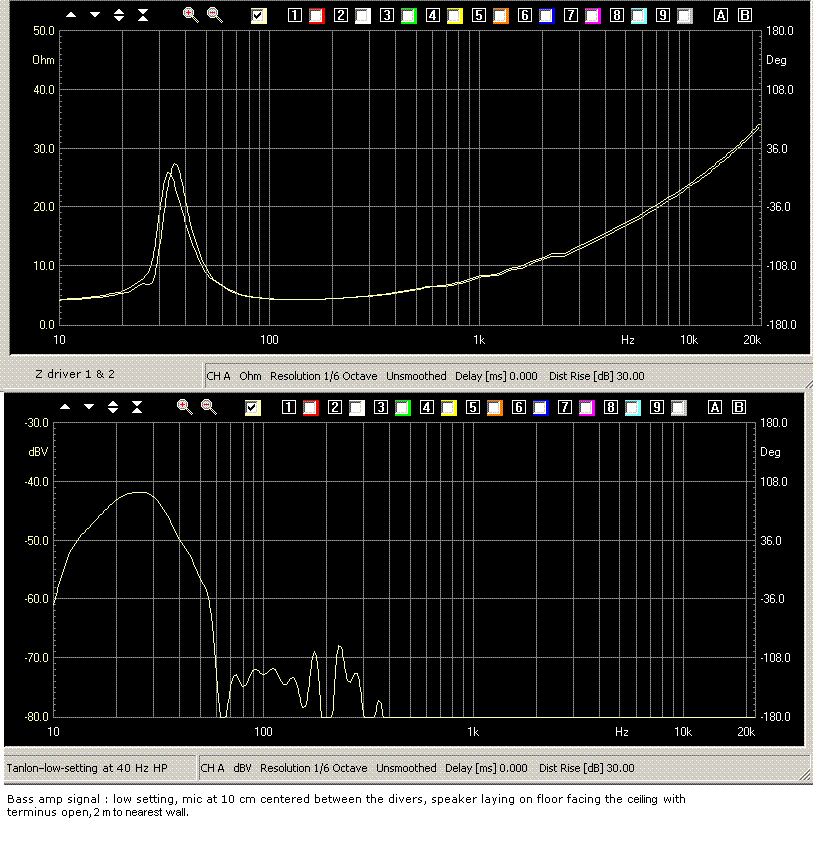Viewport: 813px width, 855px height.
Task: Toggle green overlay 3 checkbox in bottom graph
Action: [402, 407]
